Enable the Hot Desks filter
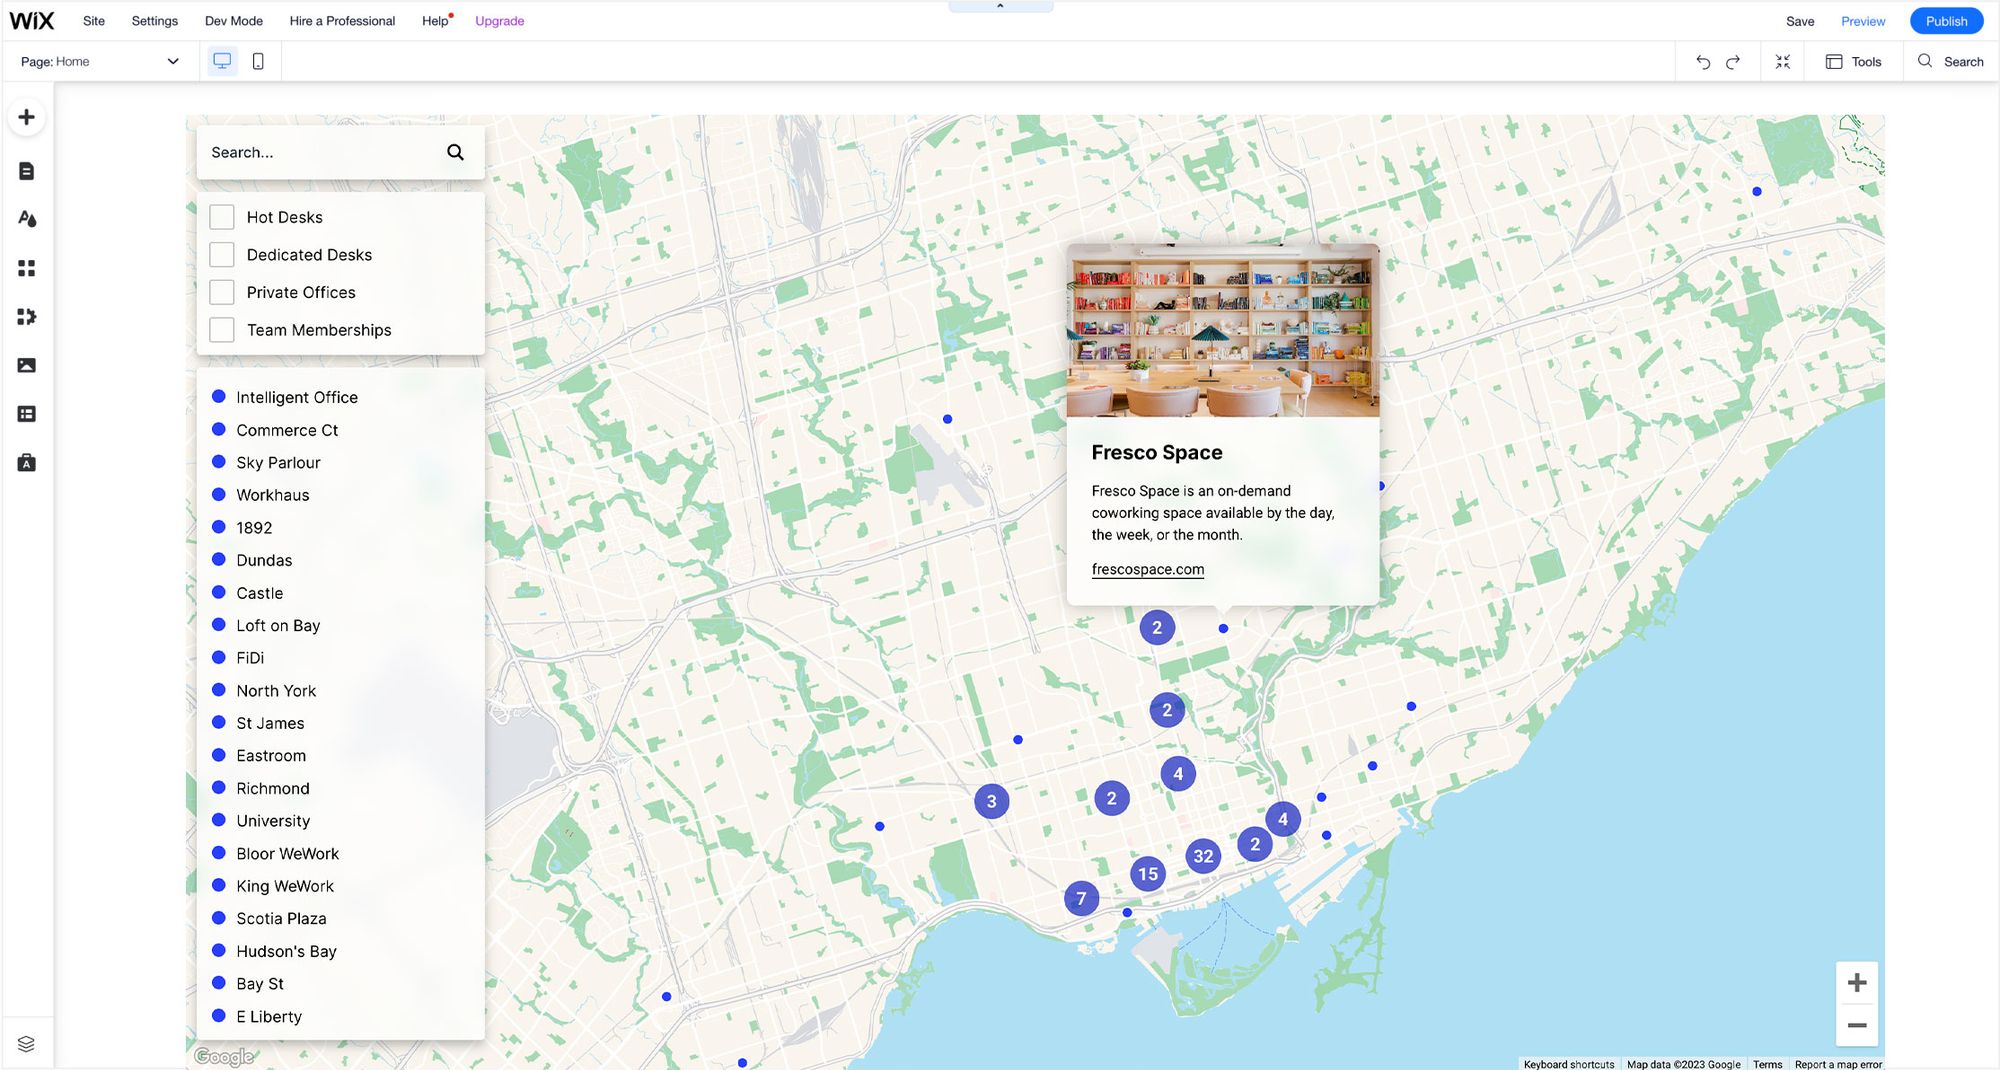This screenshot has height=1070, width=2000. tap(221, 216)
